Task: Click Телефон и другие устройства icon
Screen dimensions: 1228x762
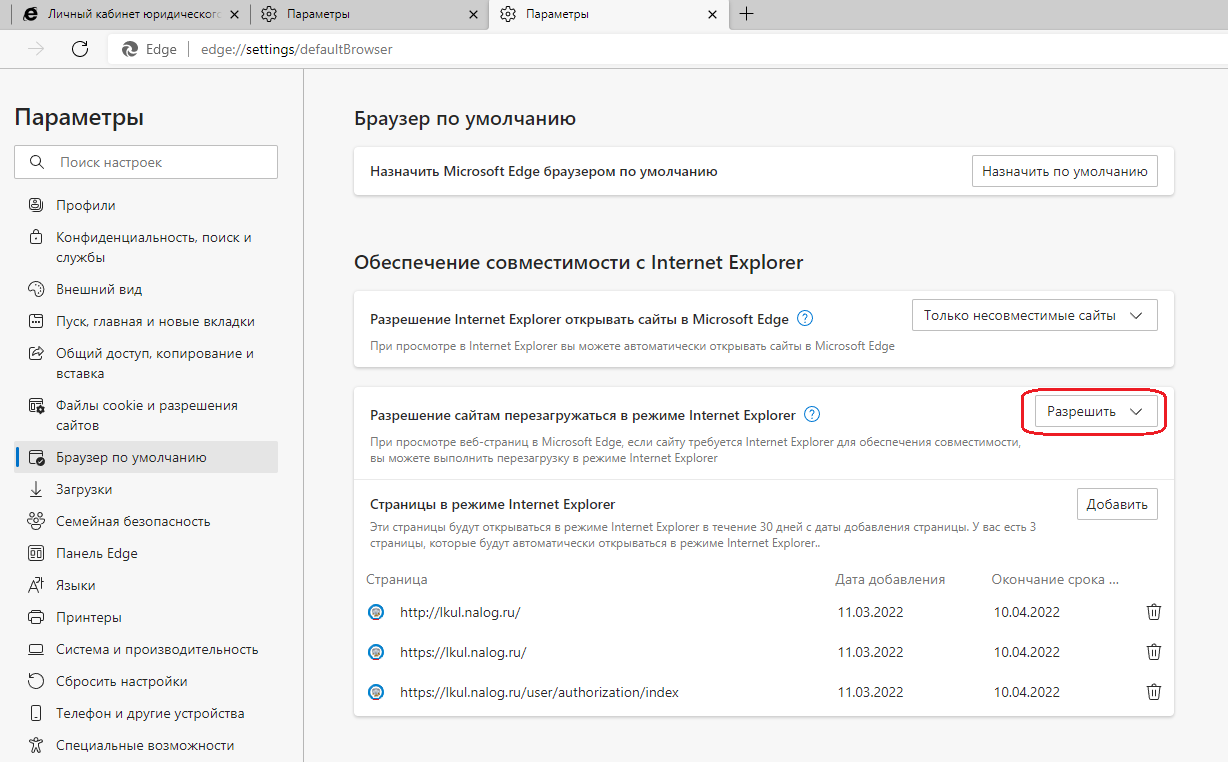Action: [x=36, y=713]
